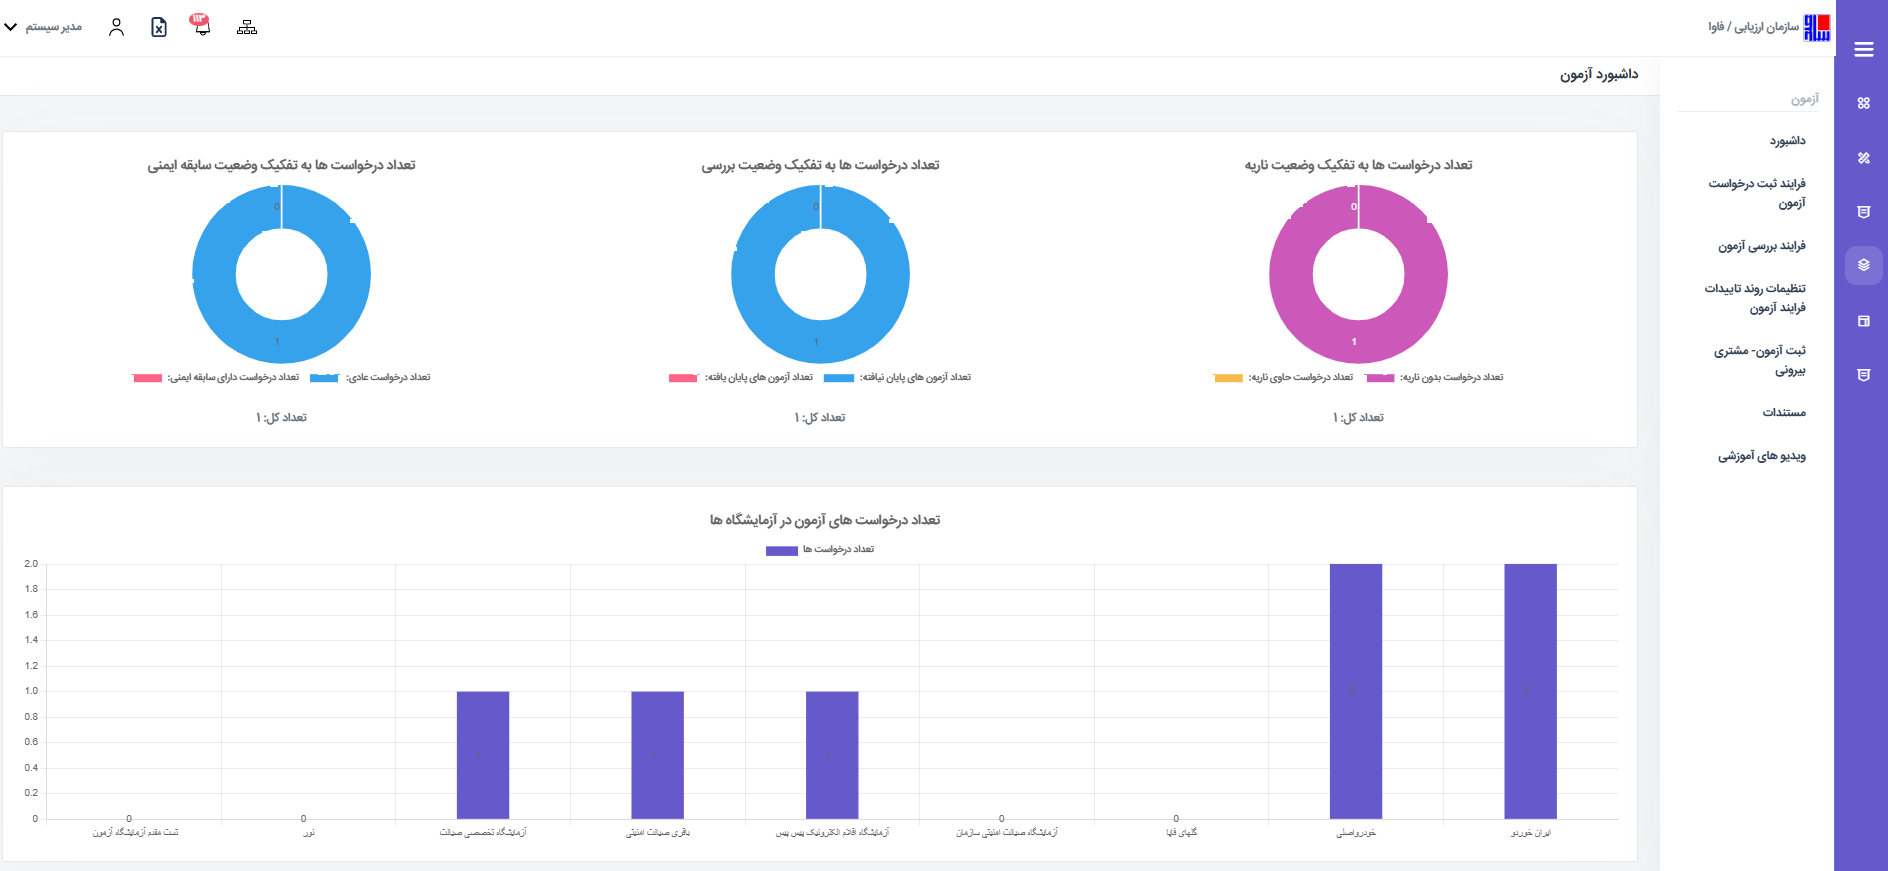Click the Excel file export icon
The height and width of the screenshot is (871, 1888).
(159, 27)
